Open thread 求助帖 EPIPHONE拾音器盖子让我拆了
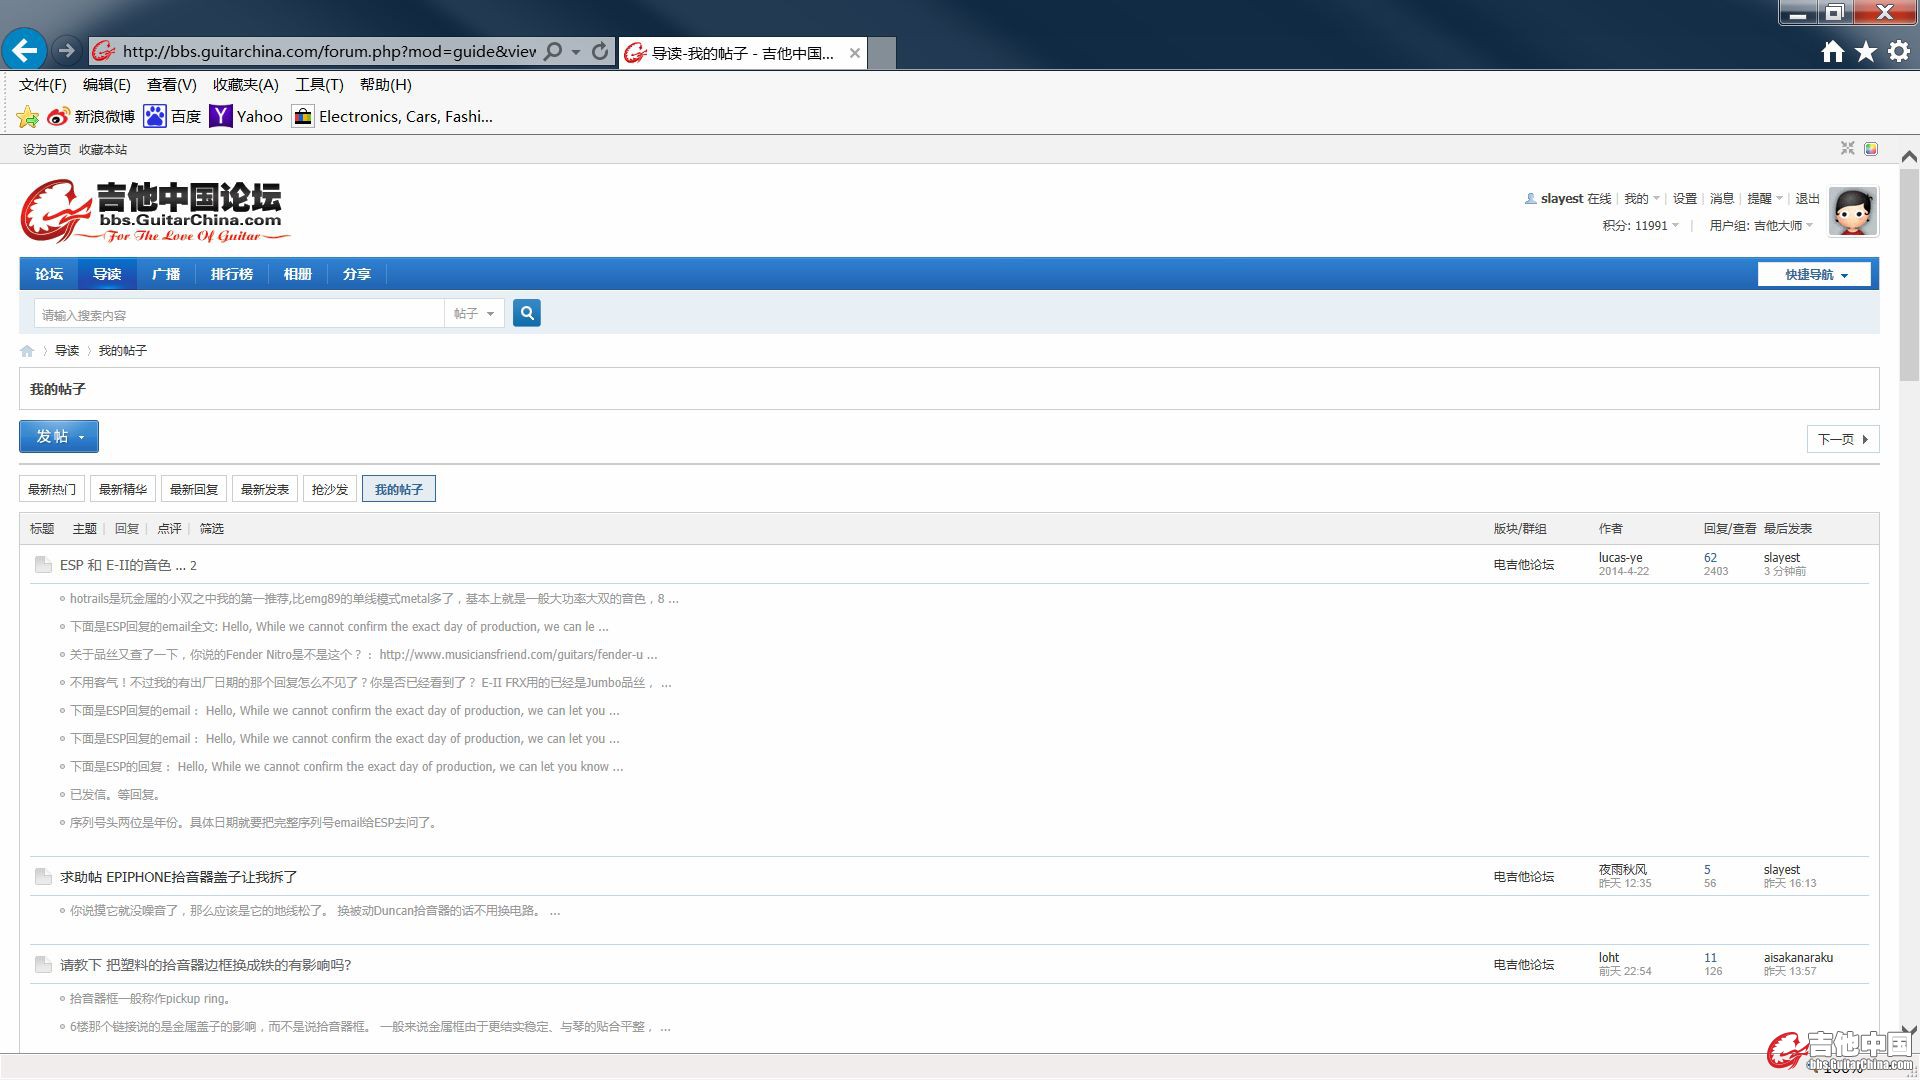 (x=179, y=877)
